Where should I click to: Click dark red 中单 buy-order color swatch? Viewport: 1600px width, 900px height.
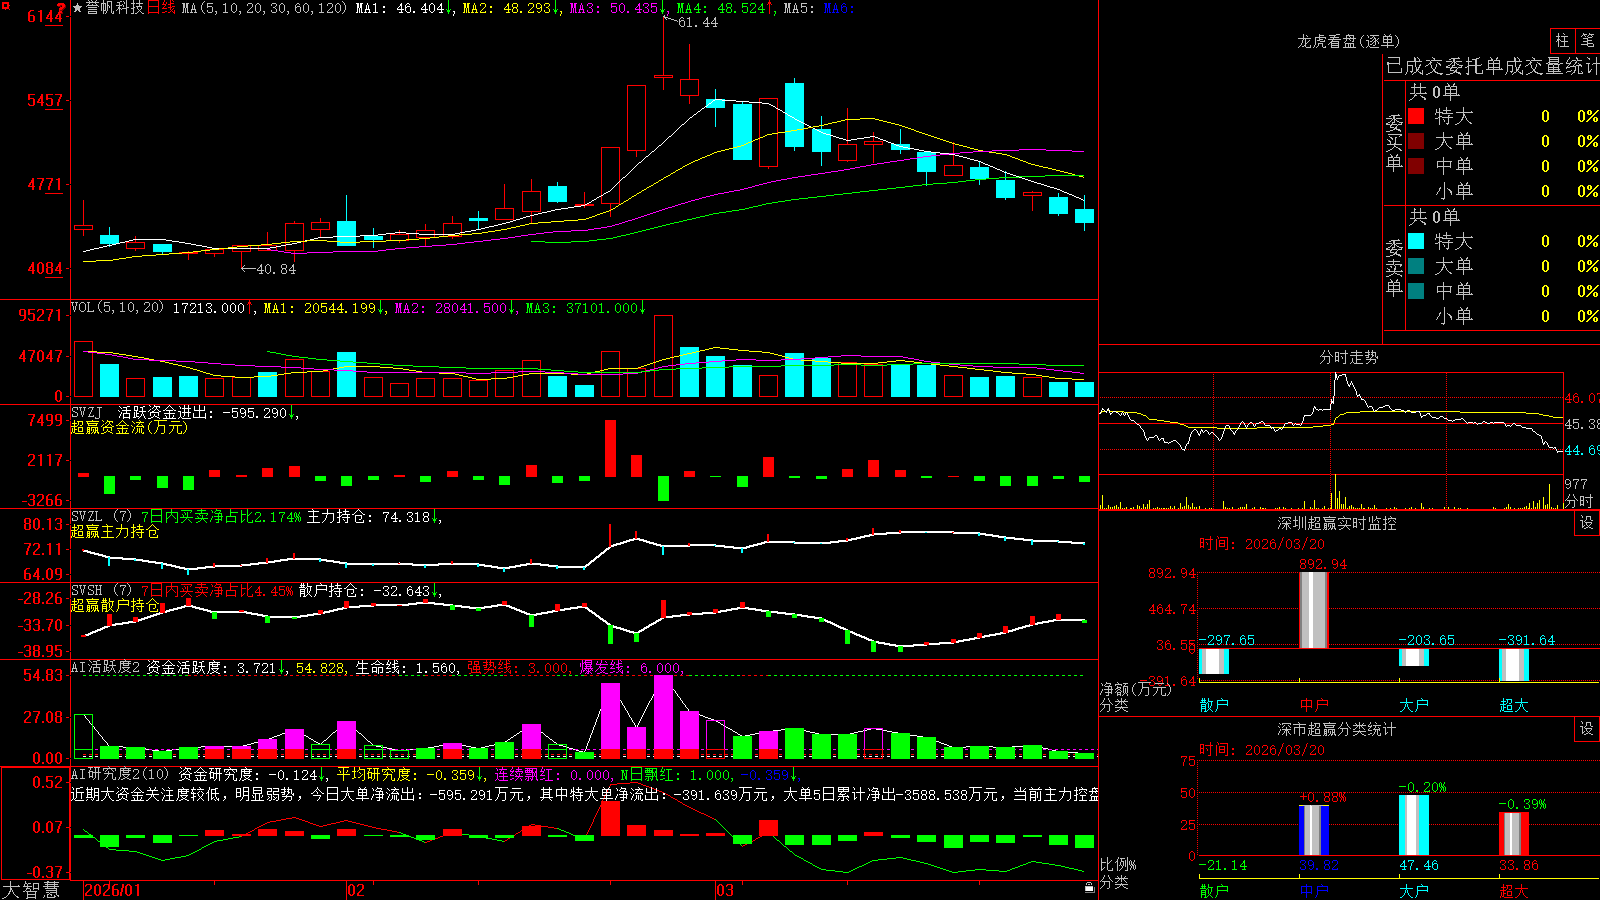[1416, 166]
